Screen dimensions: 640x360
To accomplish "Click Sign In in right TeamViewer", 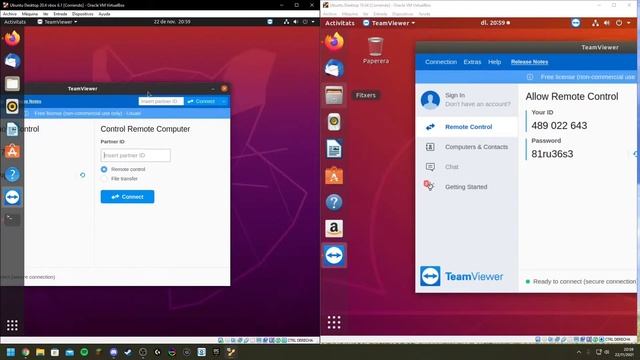I will (x=455, y=95).
